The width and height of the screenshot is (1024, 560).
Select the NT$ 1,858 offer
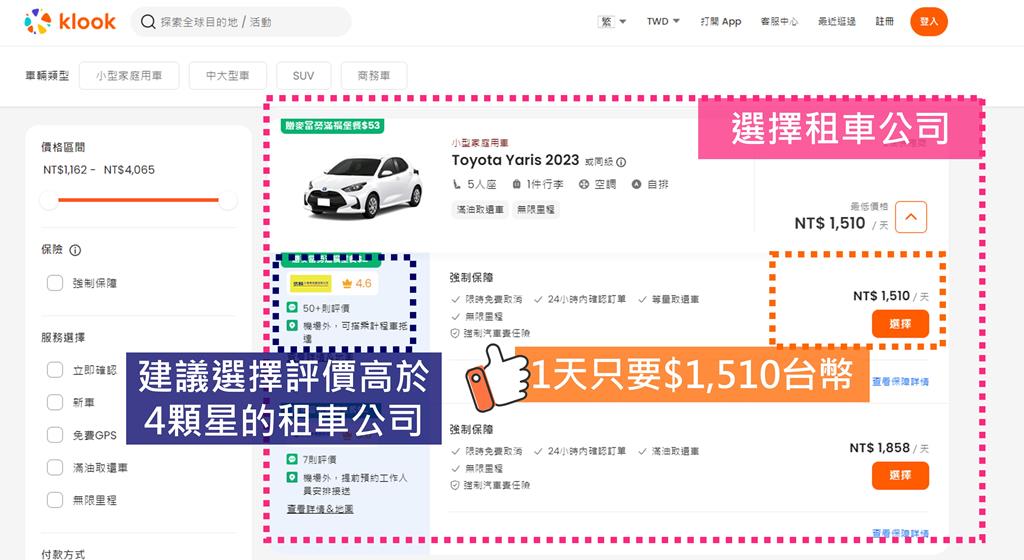pyautogui.click(x=900, y=476)
